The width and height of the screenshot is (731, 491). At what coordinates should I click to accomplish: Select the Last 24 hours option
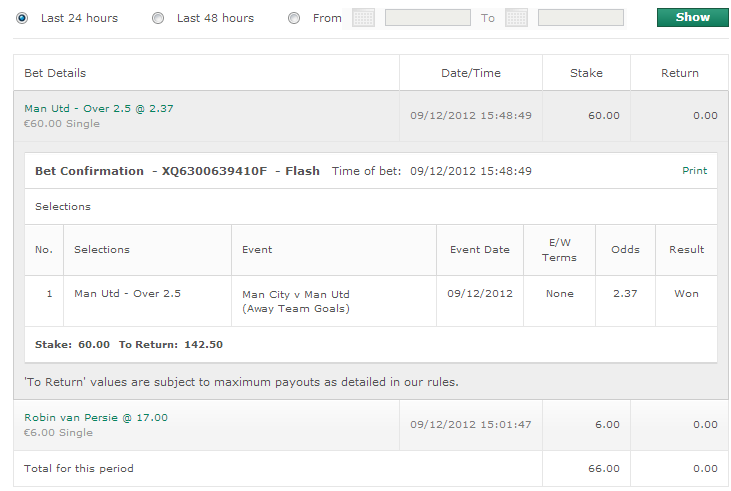[22, 18]
